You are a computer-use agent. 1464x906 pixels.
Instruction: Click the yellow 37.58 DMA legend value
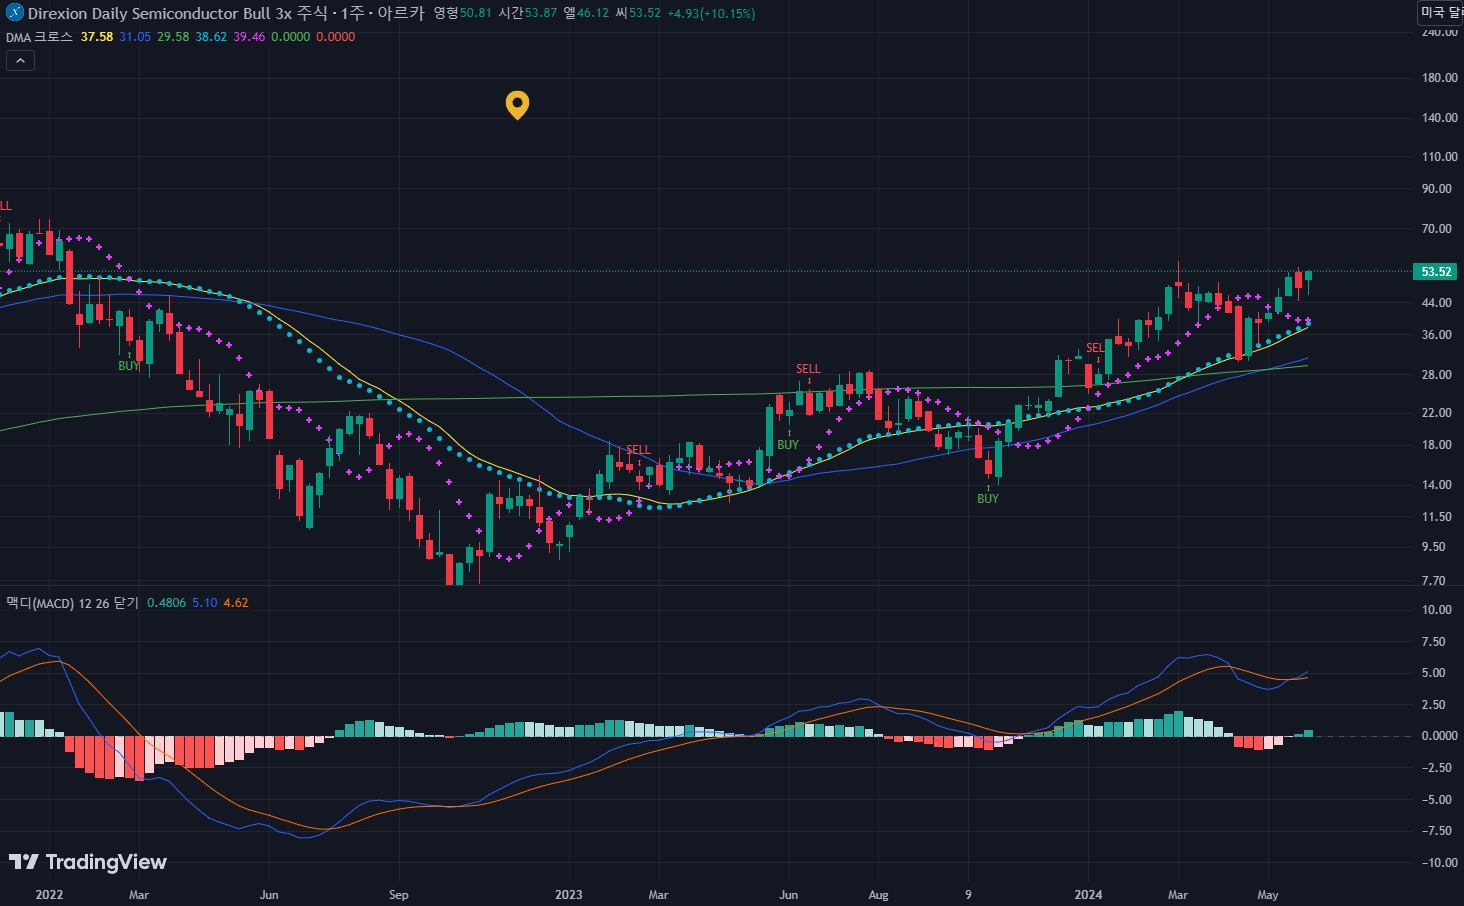point(97,37)
